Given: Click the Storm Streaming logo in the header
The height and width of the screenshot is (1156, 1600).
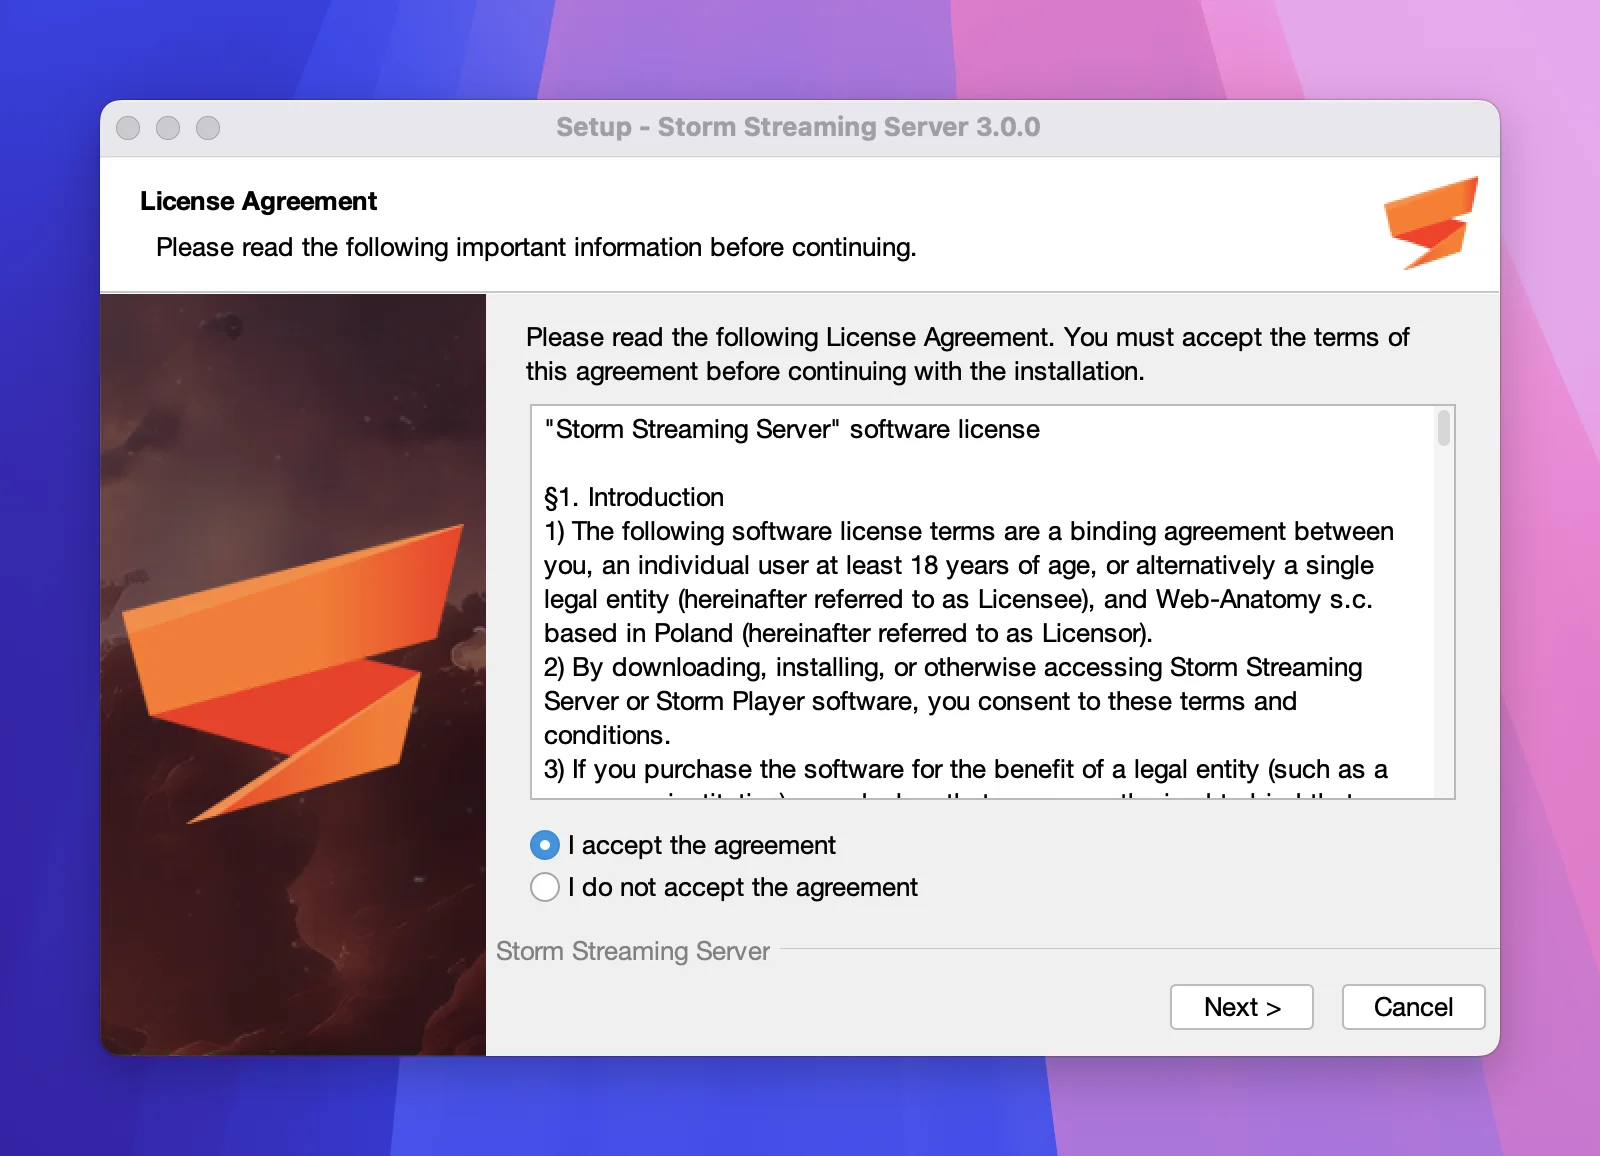Looking at the screenshot, I should 1432,222.
